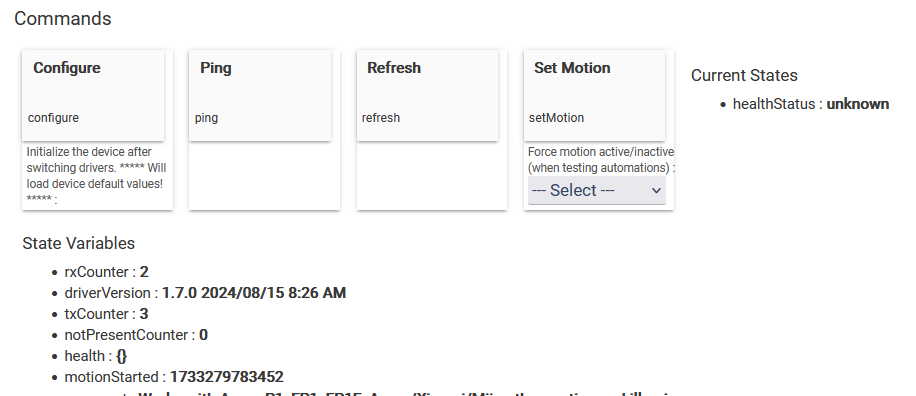Viewport: 916px width, 396px height.
Task: Select the txCounter state variable
Action: pos(106,314)
